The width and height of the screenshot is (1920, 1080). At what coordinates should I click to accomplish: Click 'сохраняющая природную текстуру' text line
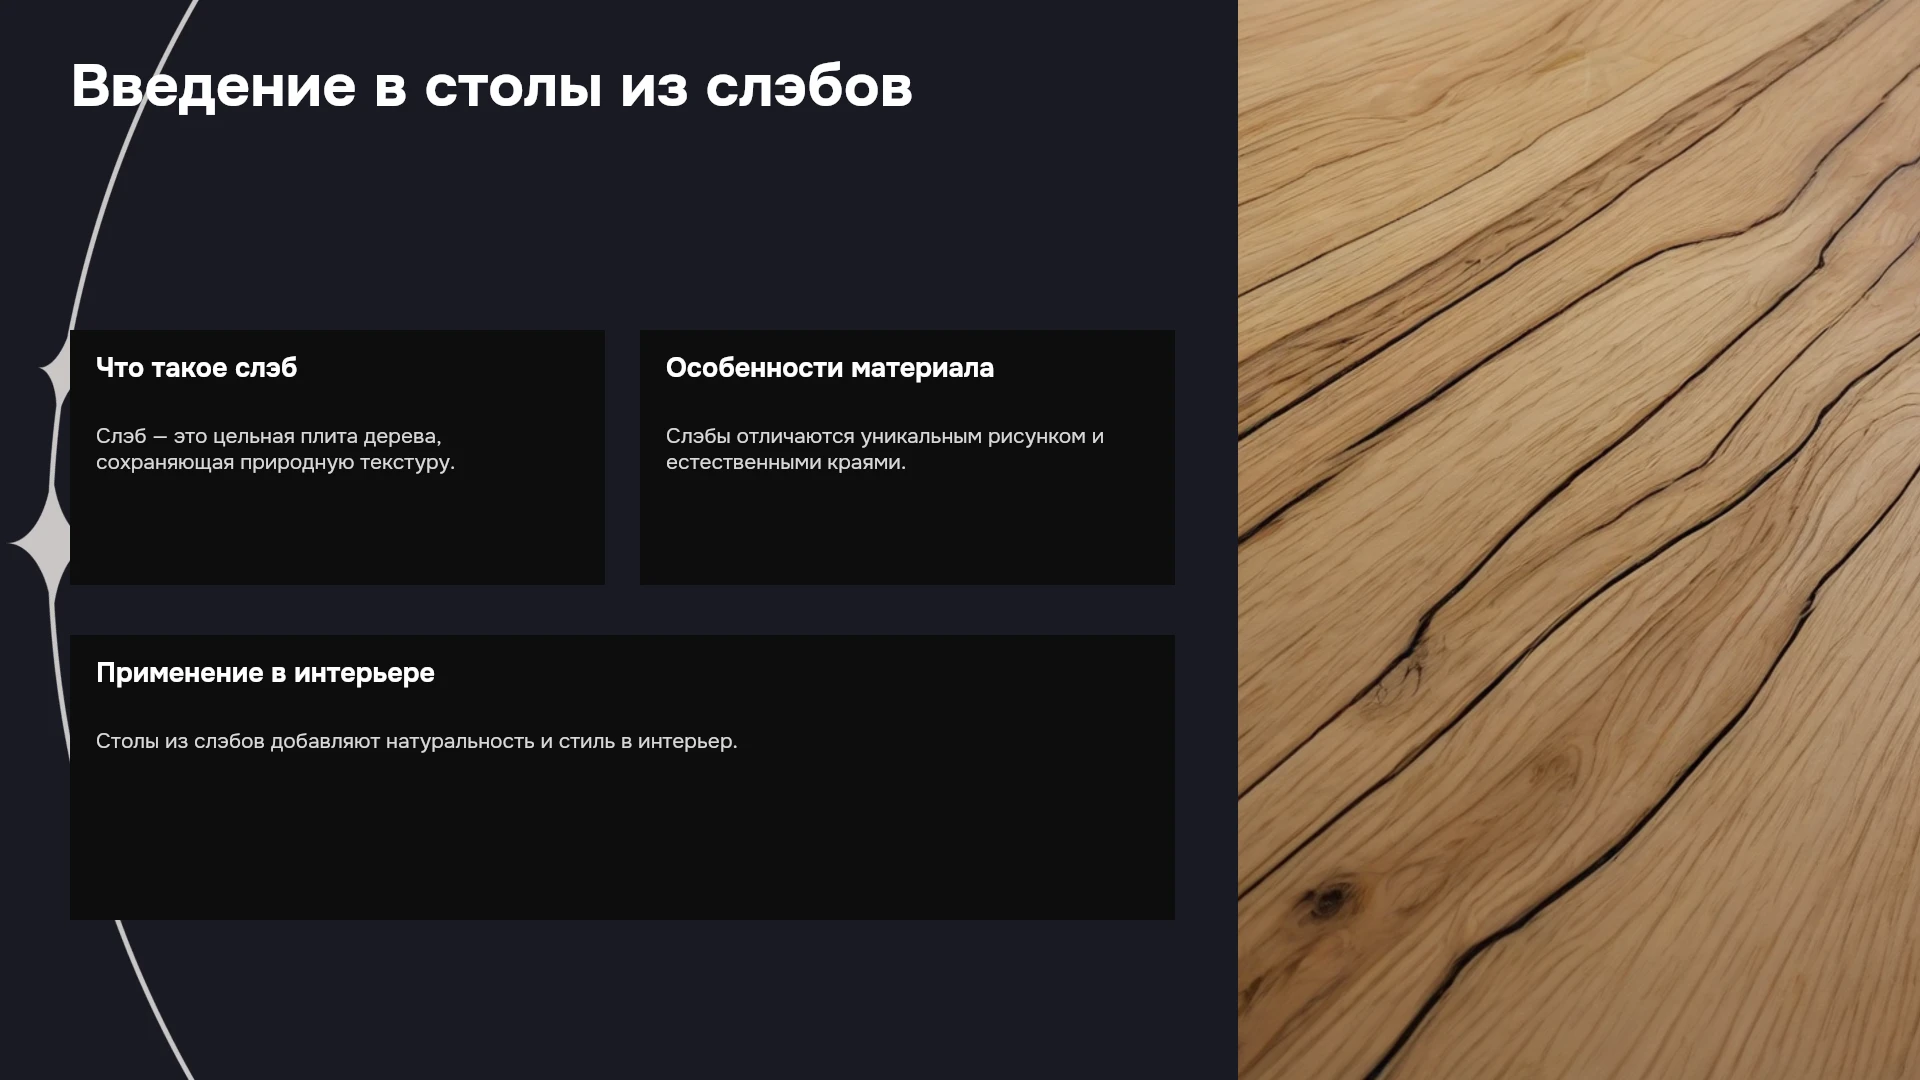[x=275, y=462]
